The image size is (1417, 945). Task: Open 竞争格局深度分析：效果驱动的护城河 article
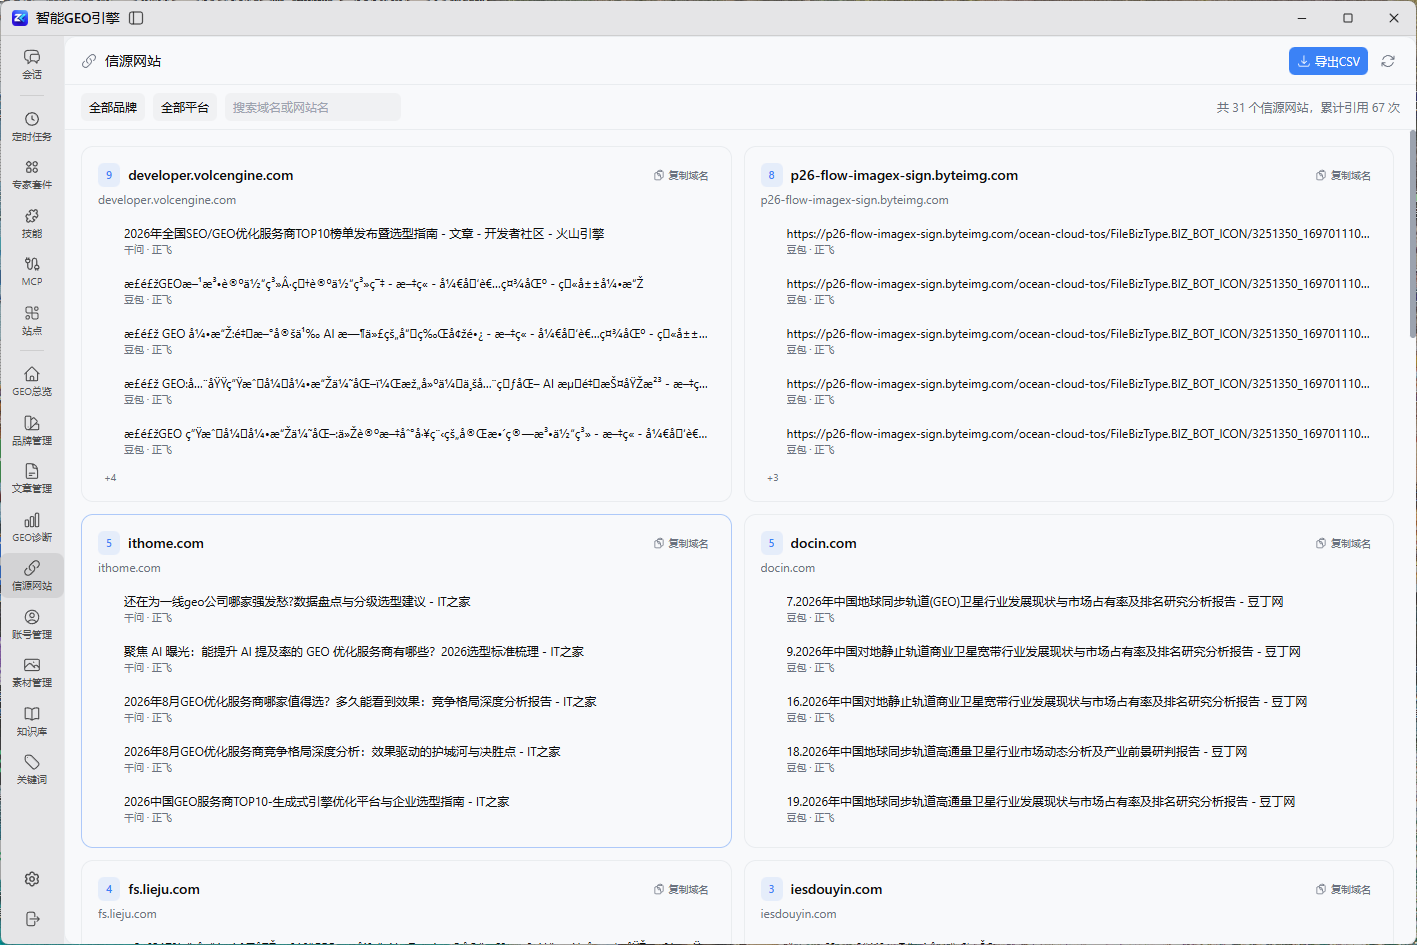point(342,752)
